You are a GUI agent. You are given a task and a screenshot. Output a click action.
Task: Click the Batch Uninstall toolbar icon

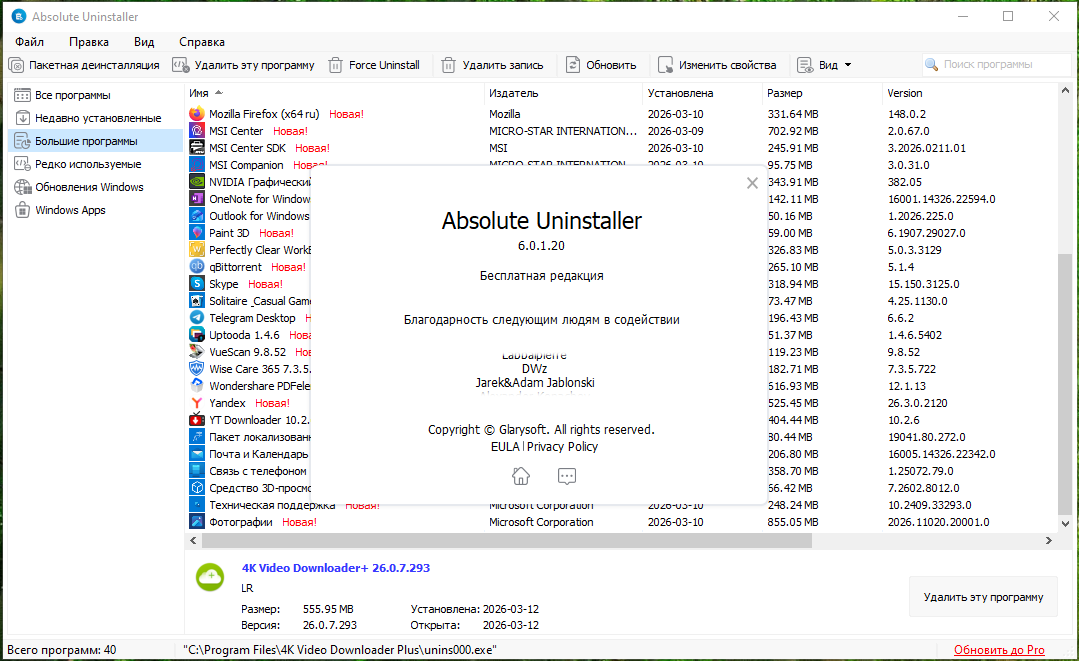(x=17, y=65)
